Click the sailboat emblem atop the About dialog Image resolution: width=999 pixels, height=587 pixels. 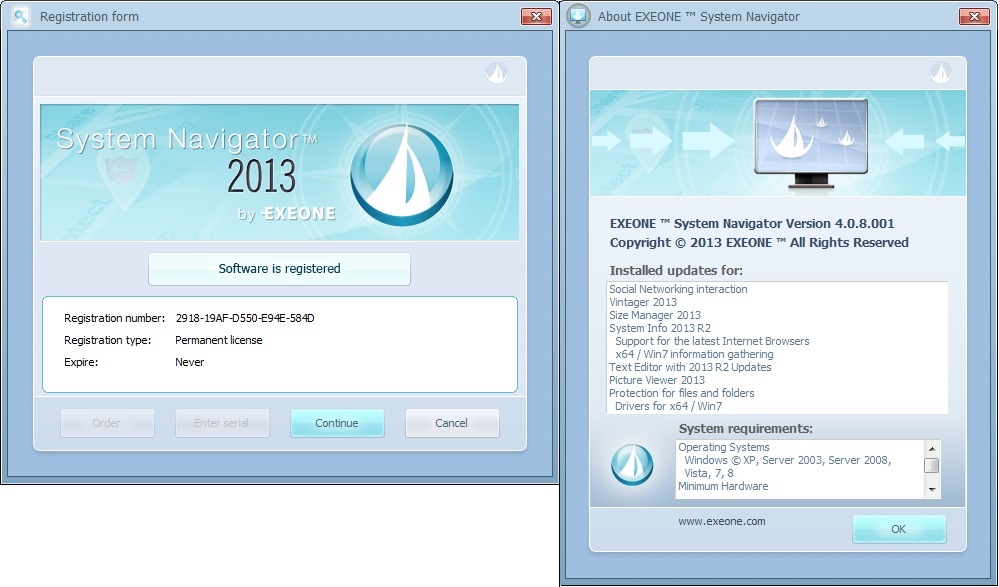[938, 72]
